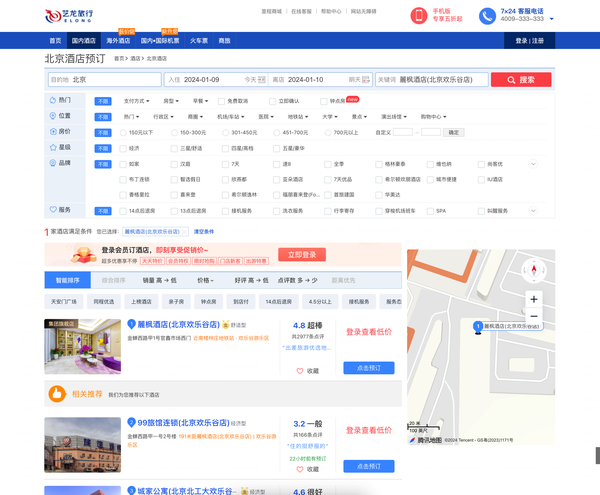Click the 目的地 北京 input field
Viewport: 600px width, 495px height.
click(104, 80)
